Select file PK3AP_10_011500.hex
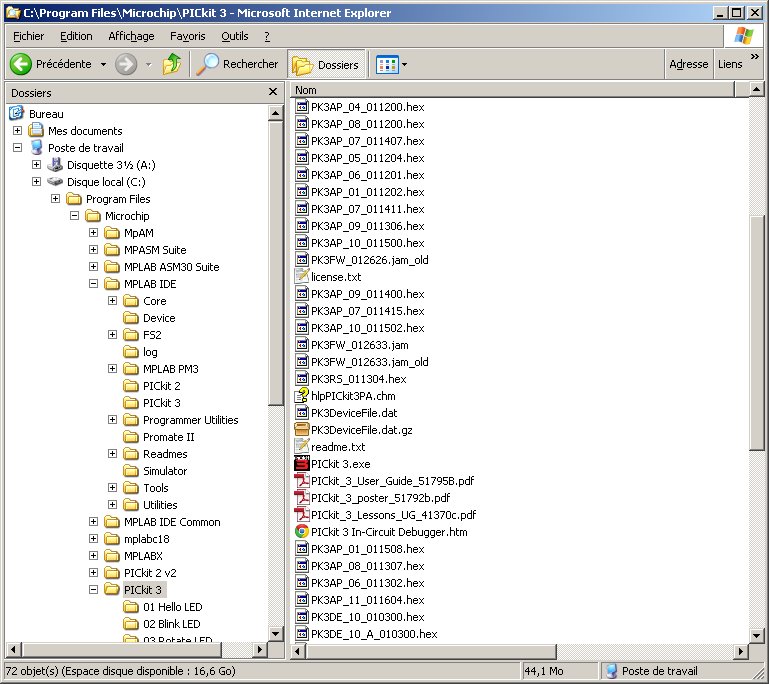Viewport: 769px width, 684px height. 360,243
